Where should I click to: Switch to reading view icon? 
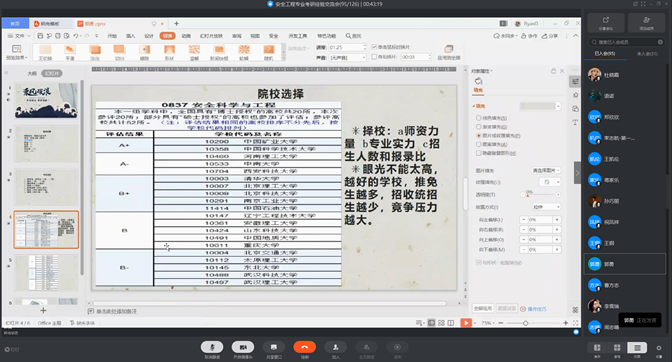(451, 323)
